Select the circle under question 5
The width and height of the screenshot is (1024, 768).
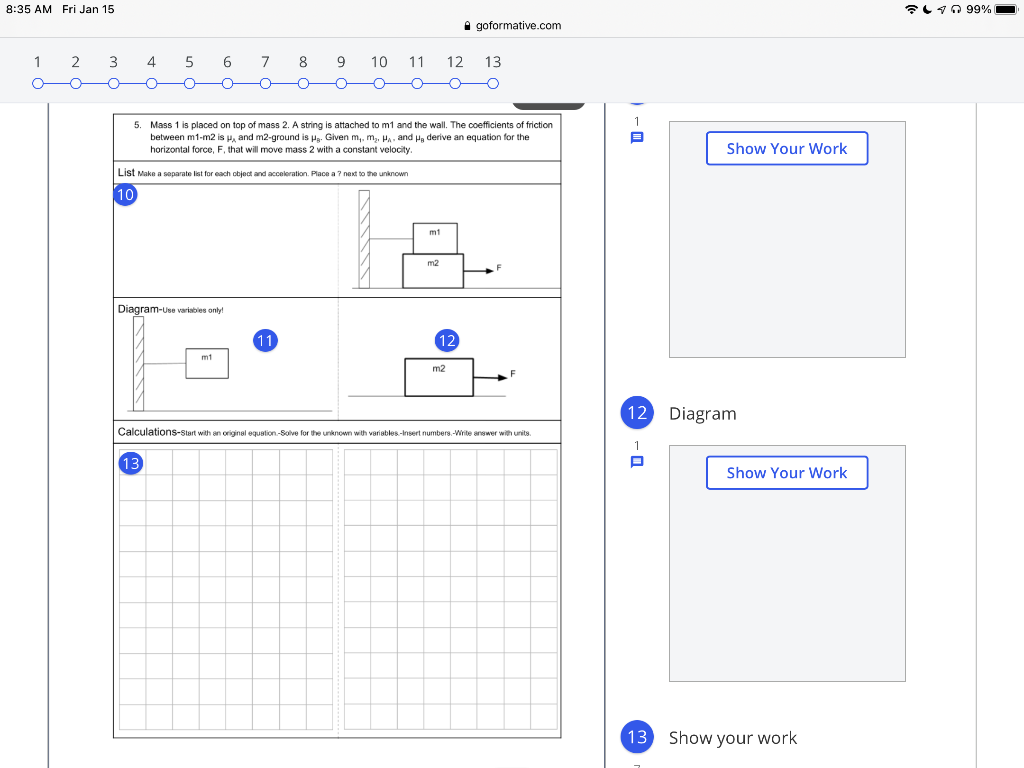coord(189,84)
